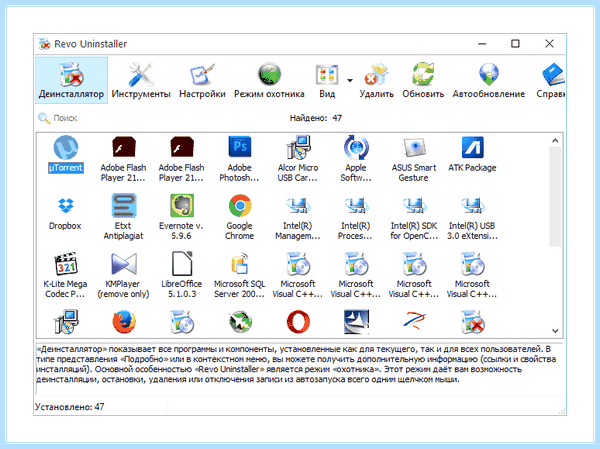Select the second Microsoft Visual C++ entry

click(356, 276)
